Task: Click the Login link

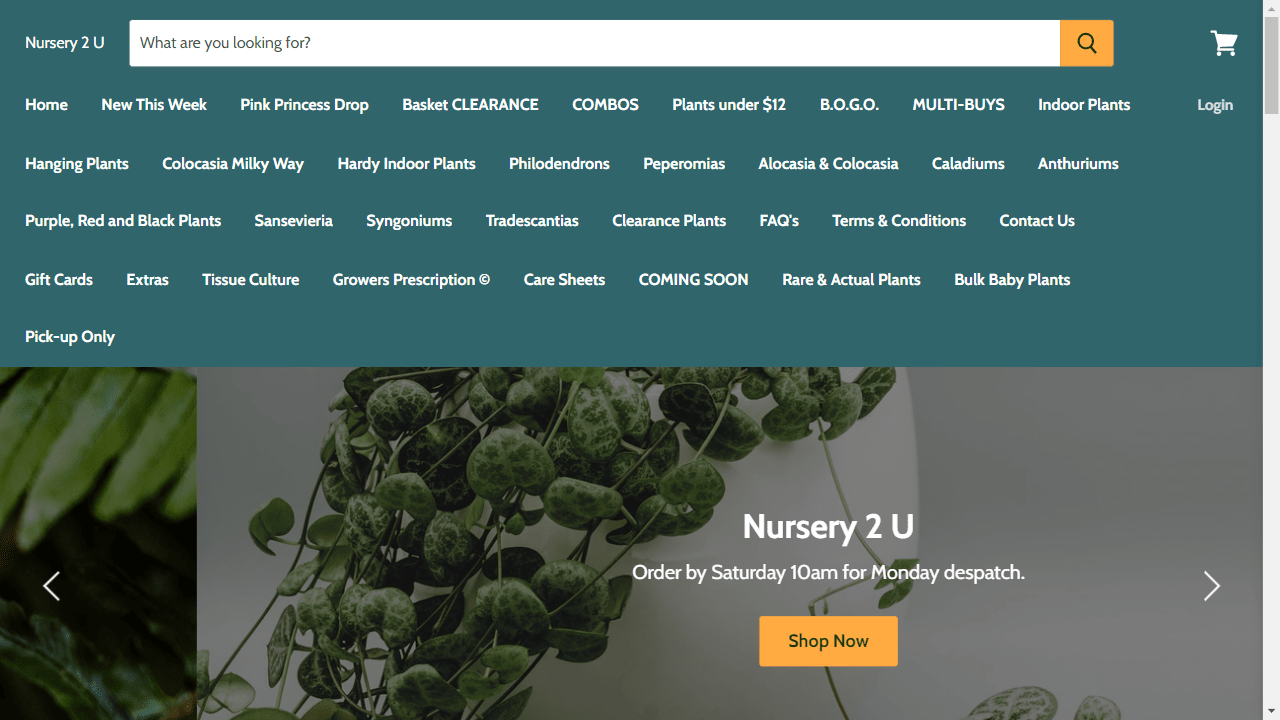Action: point(1215,105)
